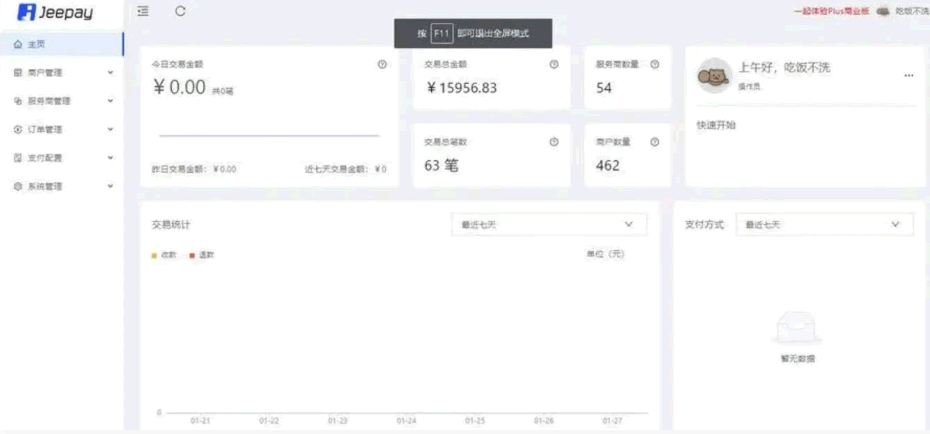Click the info icon beside 商户数量
This screenshot has height=434, width=930.
click(655, 142)
